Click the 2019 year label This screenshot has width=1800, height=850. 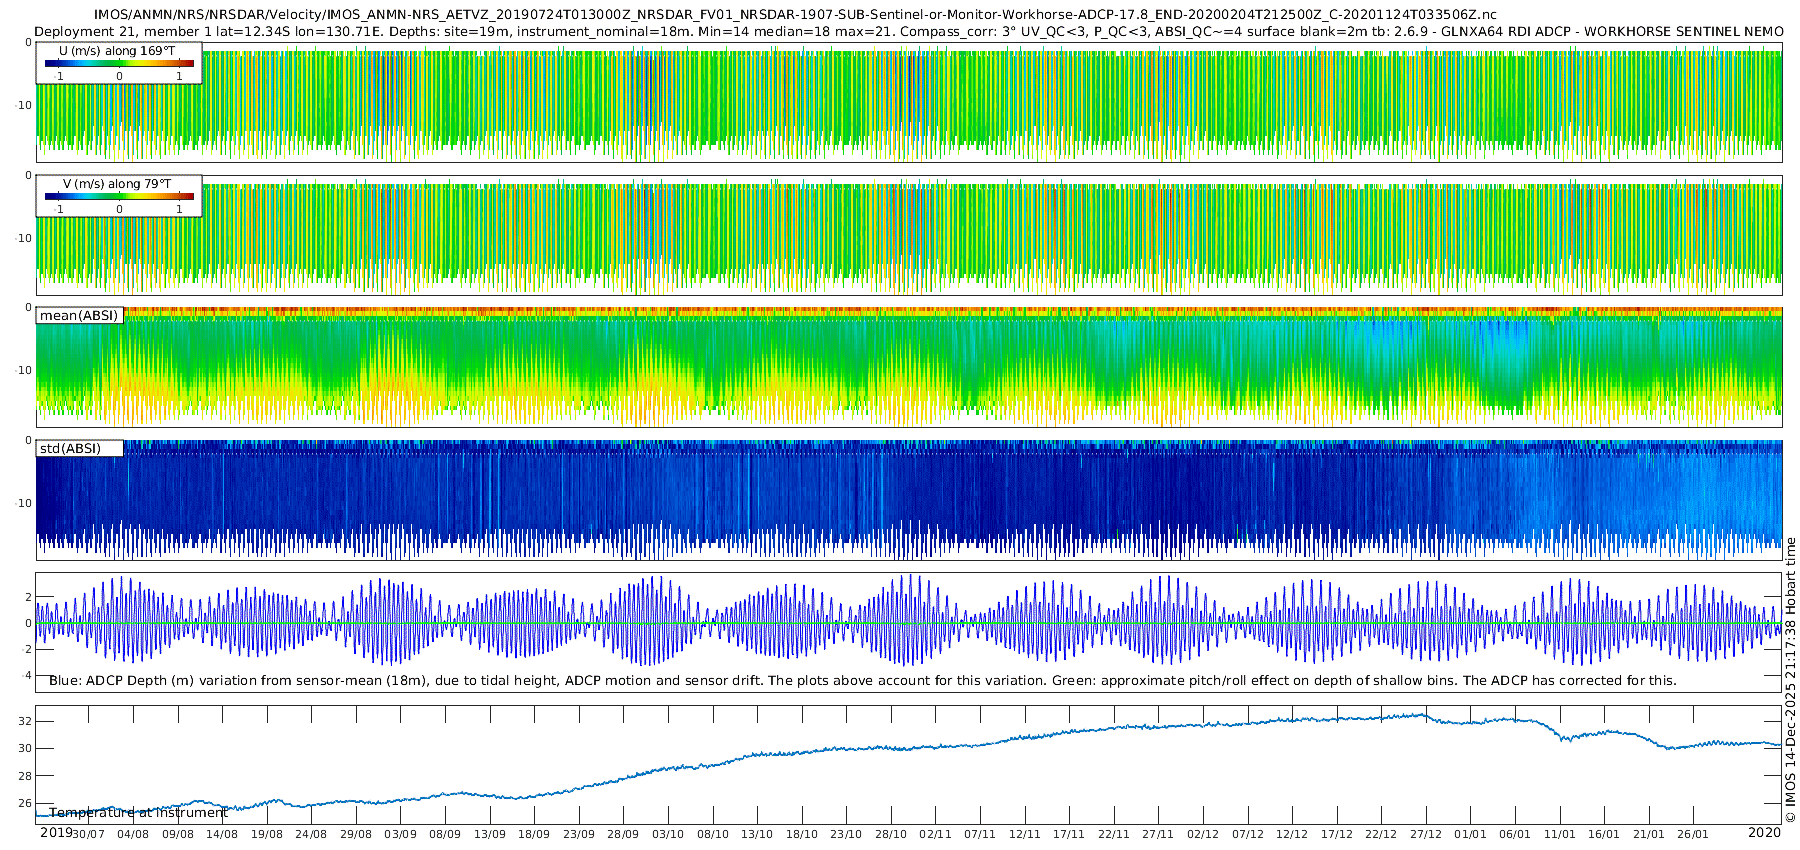point(55,833)
